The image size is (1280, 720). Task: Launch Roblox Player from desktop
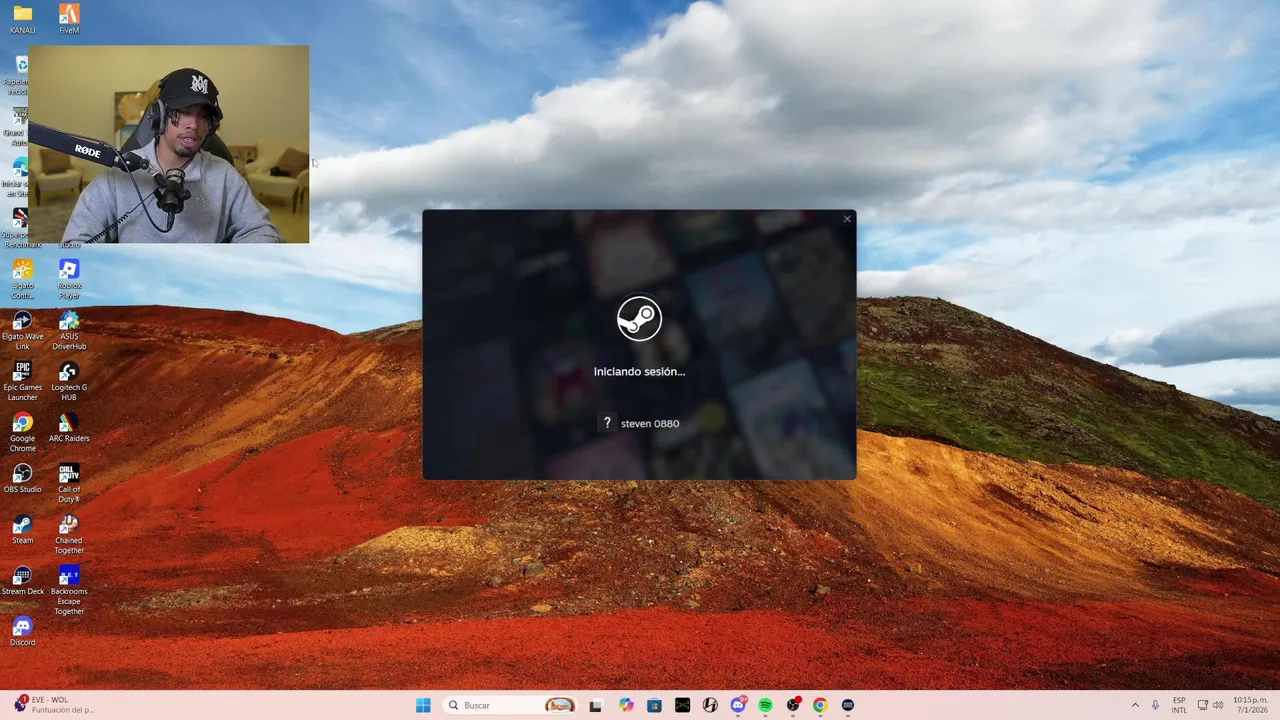pyautogui.click(x=69, y=279)
